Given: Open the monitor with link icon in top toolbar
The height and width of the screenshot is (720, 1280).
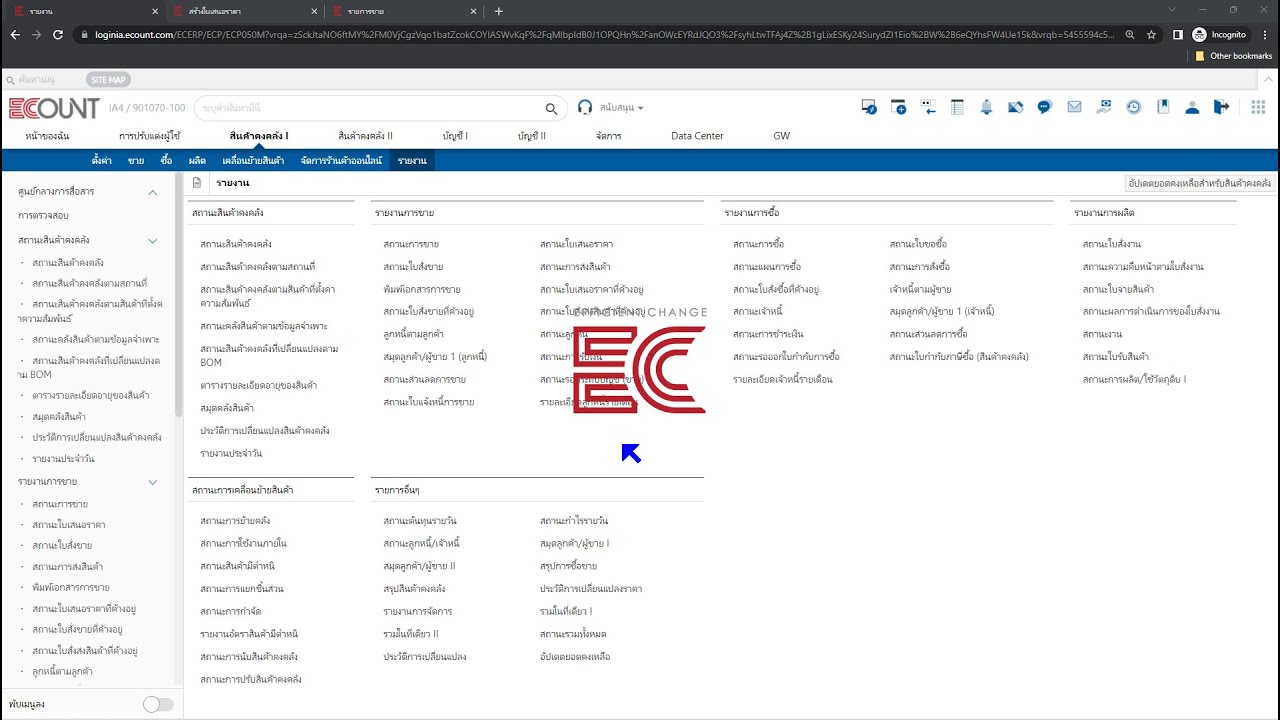Looking at the screenshot, I should [x=868, y=107].
